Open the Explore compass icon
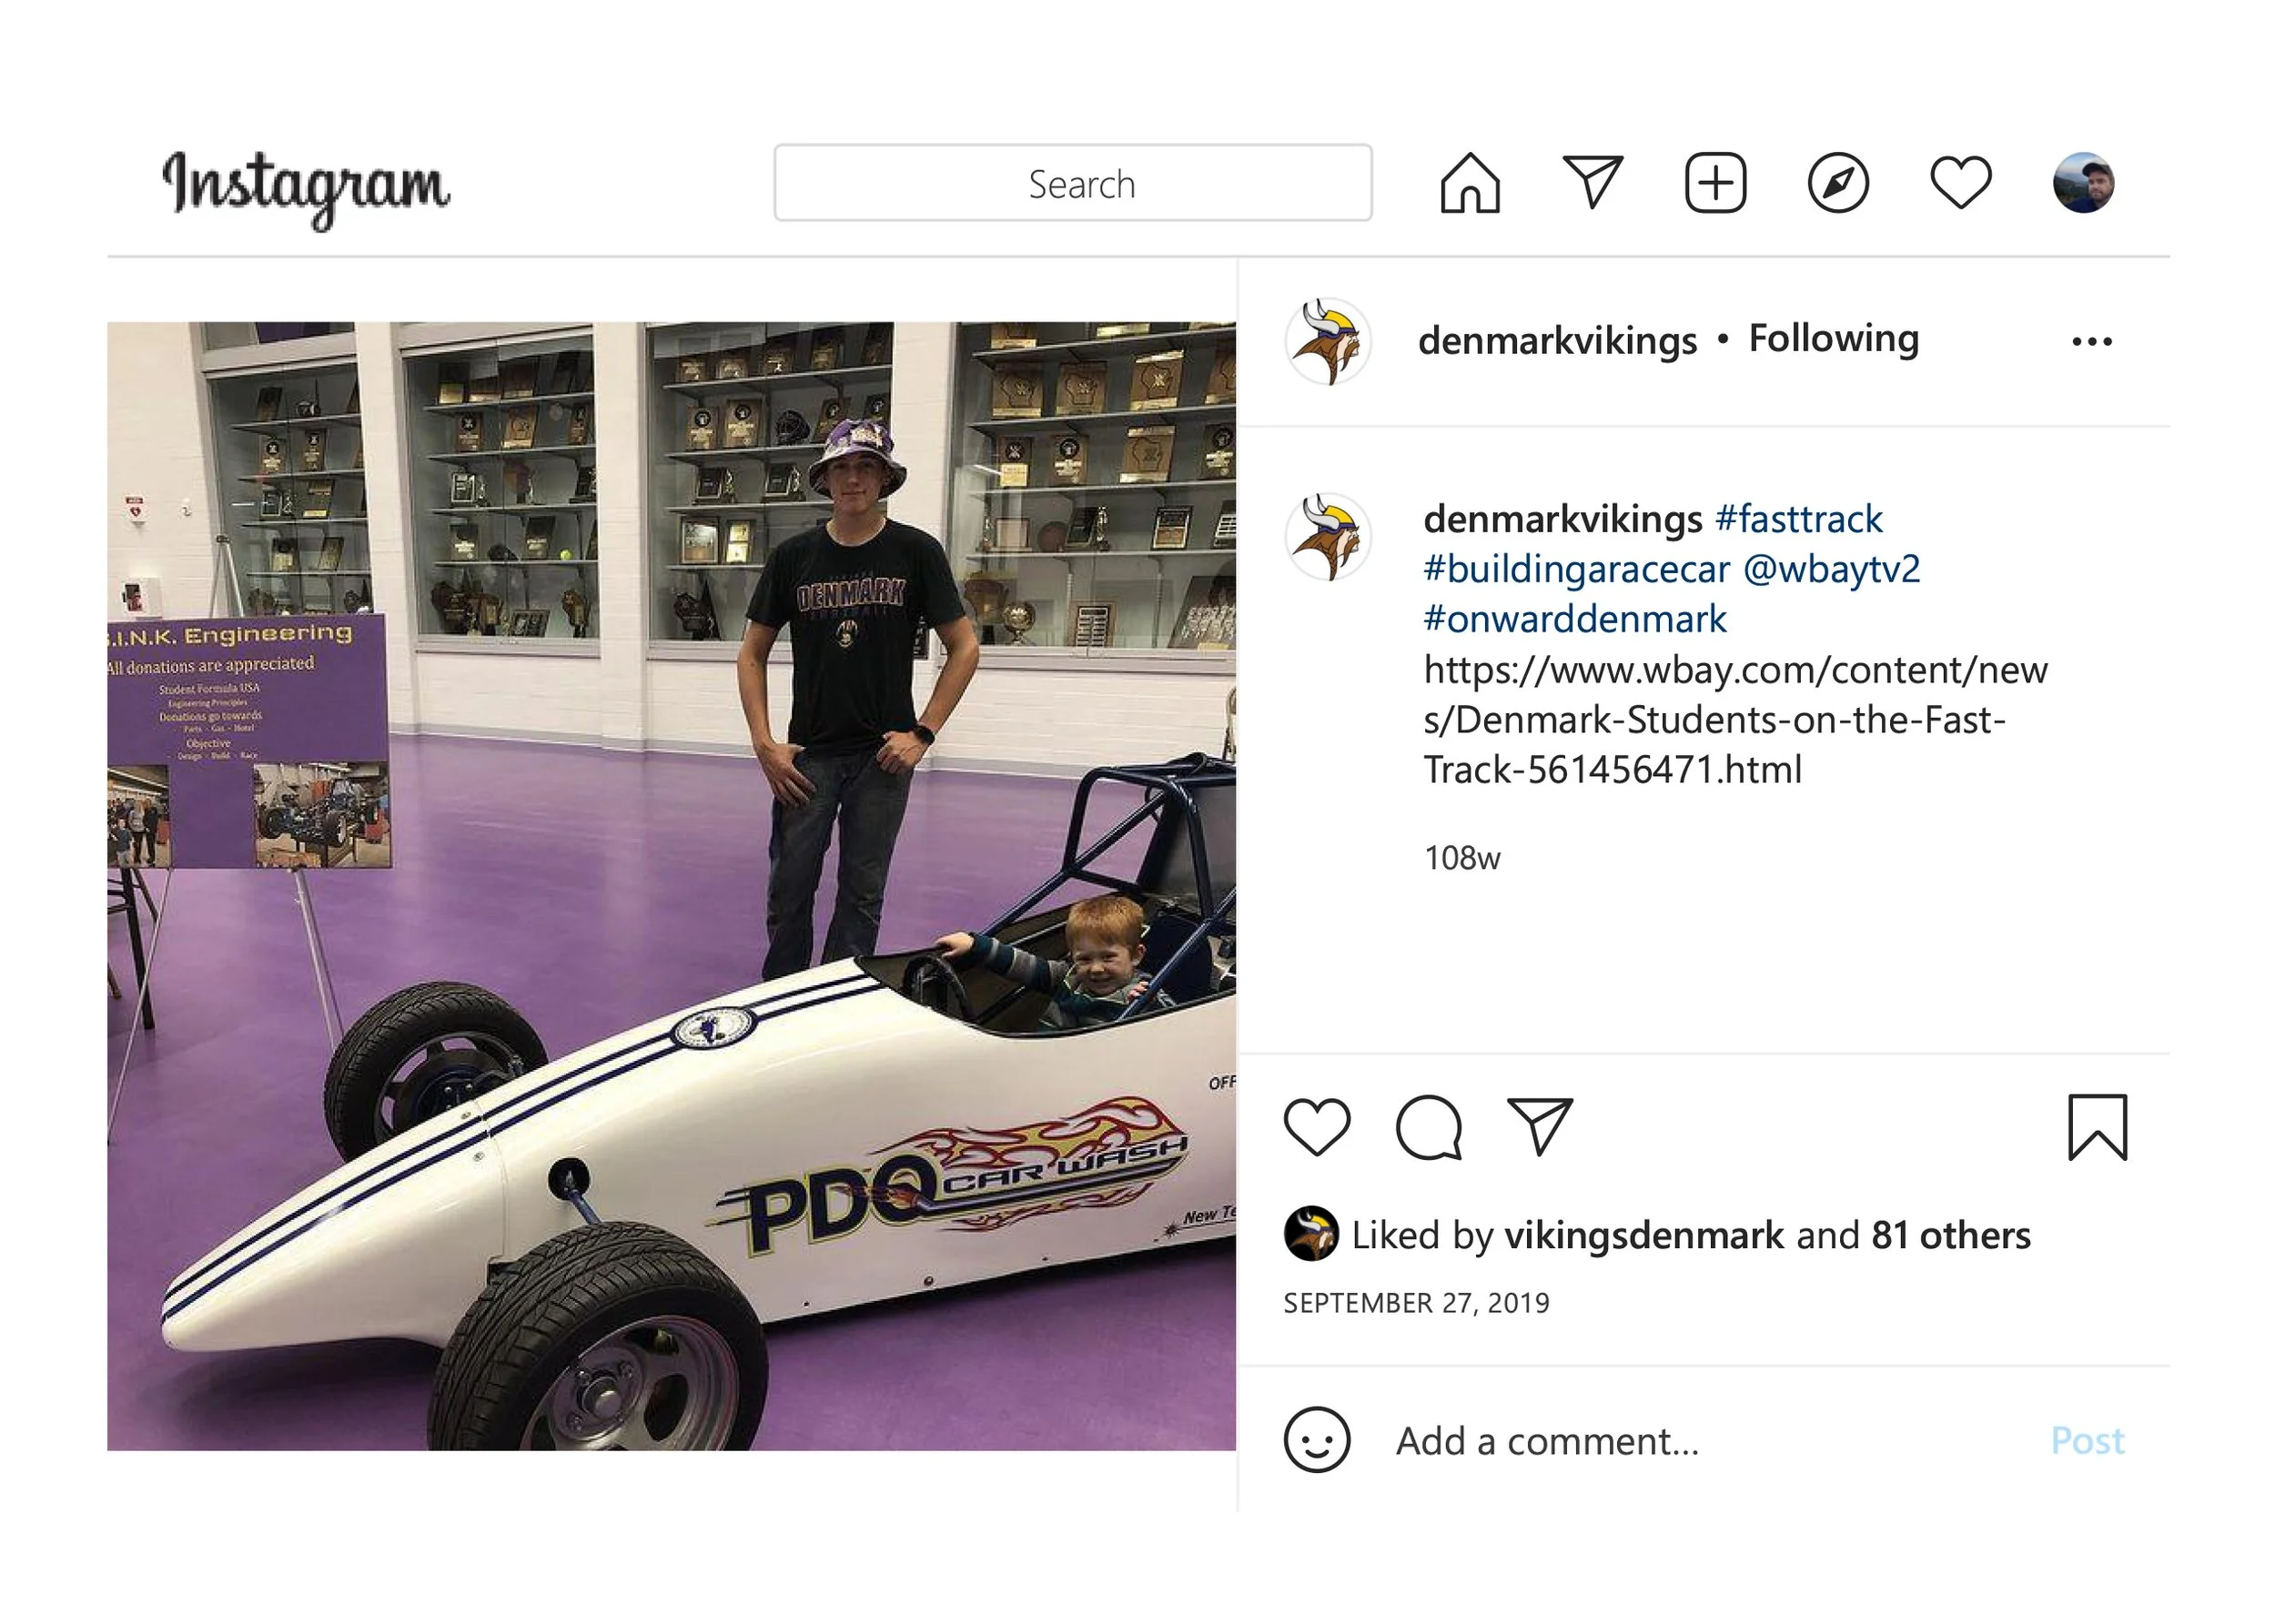The width and height of the screenshot is (2275, 1624). pos(1838,183)
